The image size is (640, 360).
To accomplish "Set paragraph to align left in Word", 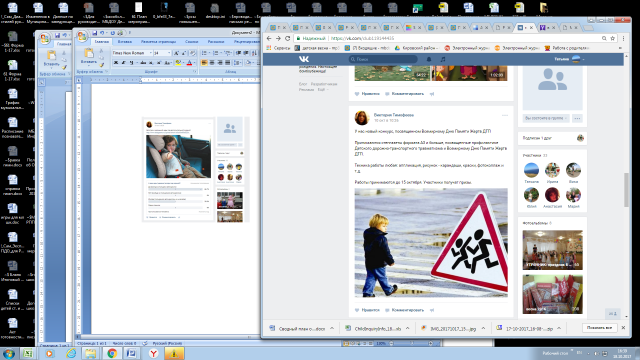I will [204, 63].
